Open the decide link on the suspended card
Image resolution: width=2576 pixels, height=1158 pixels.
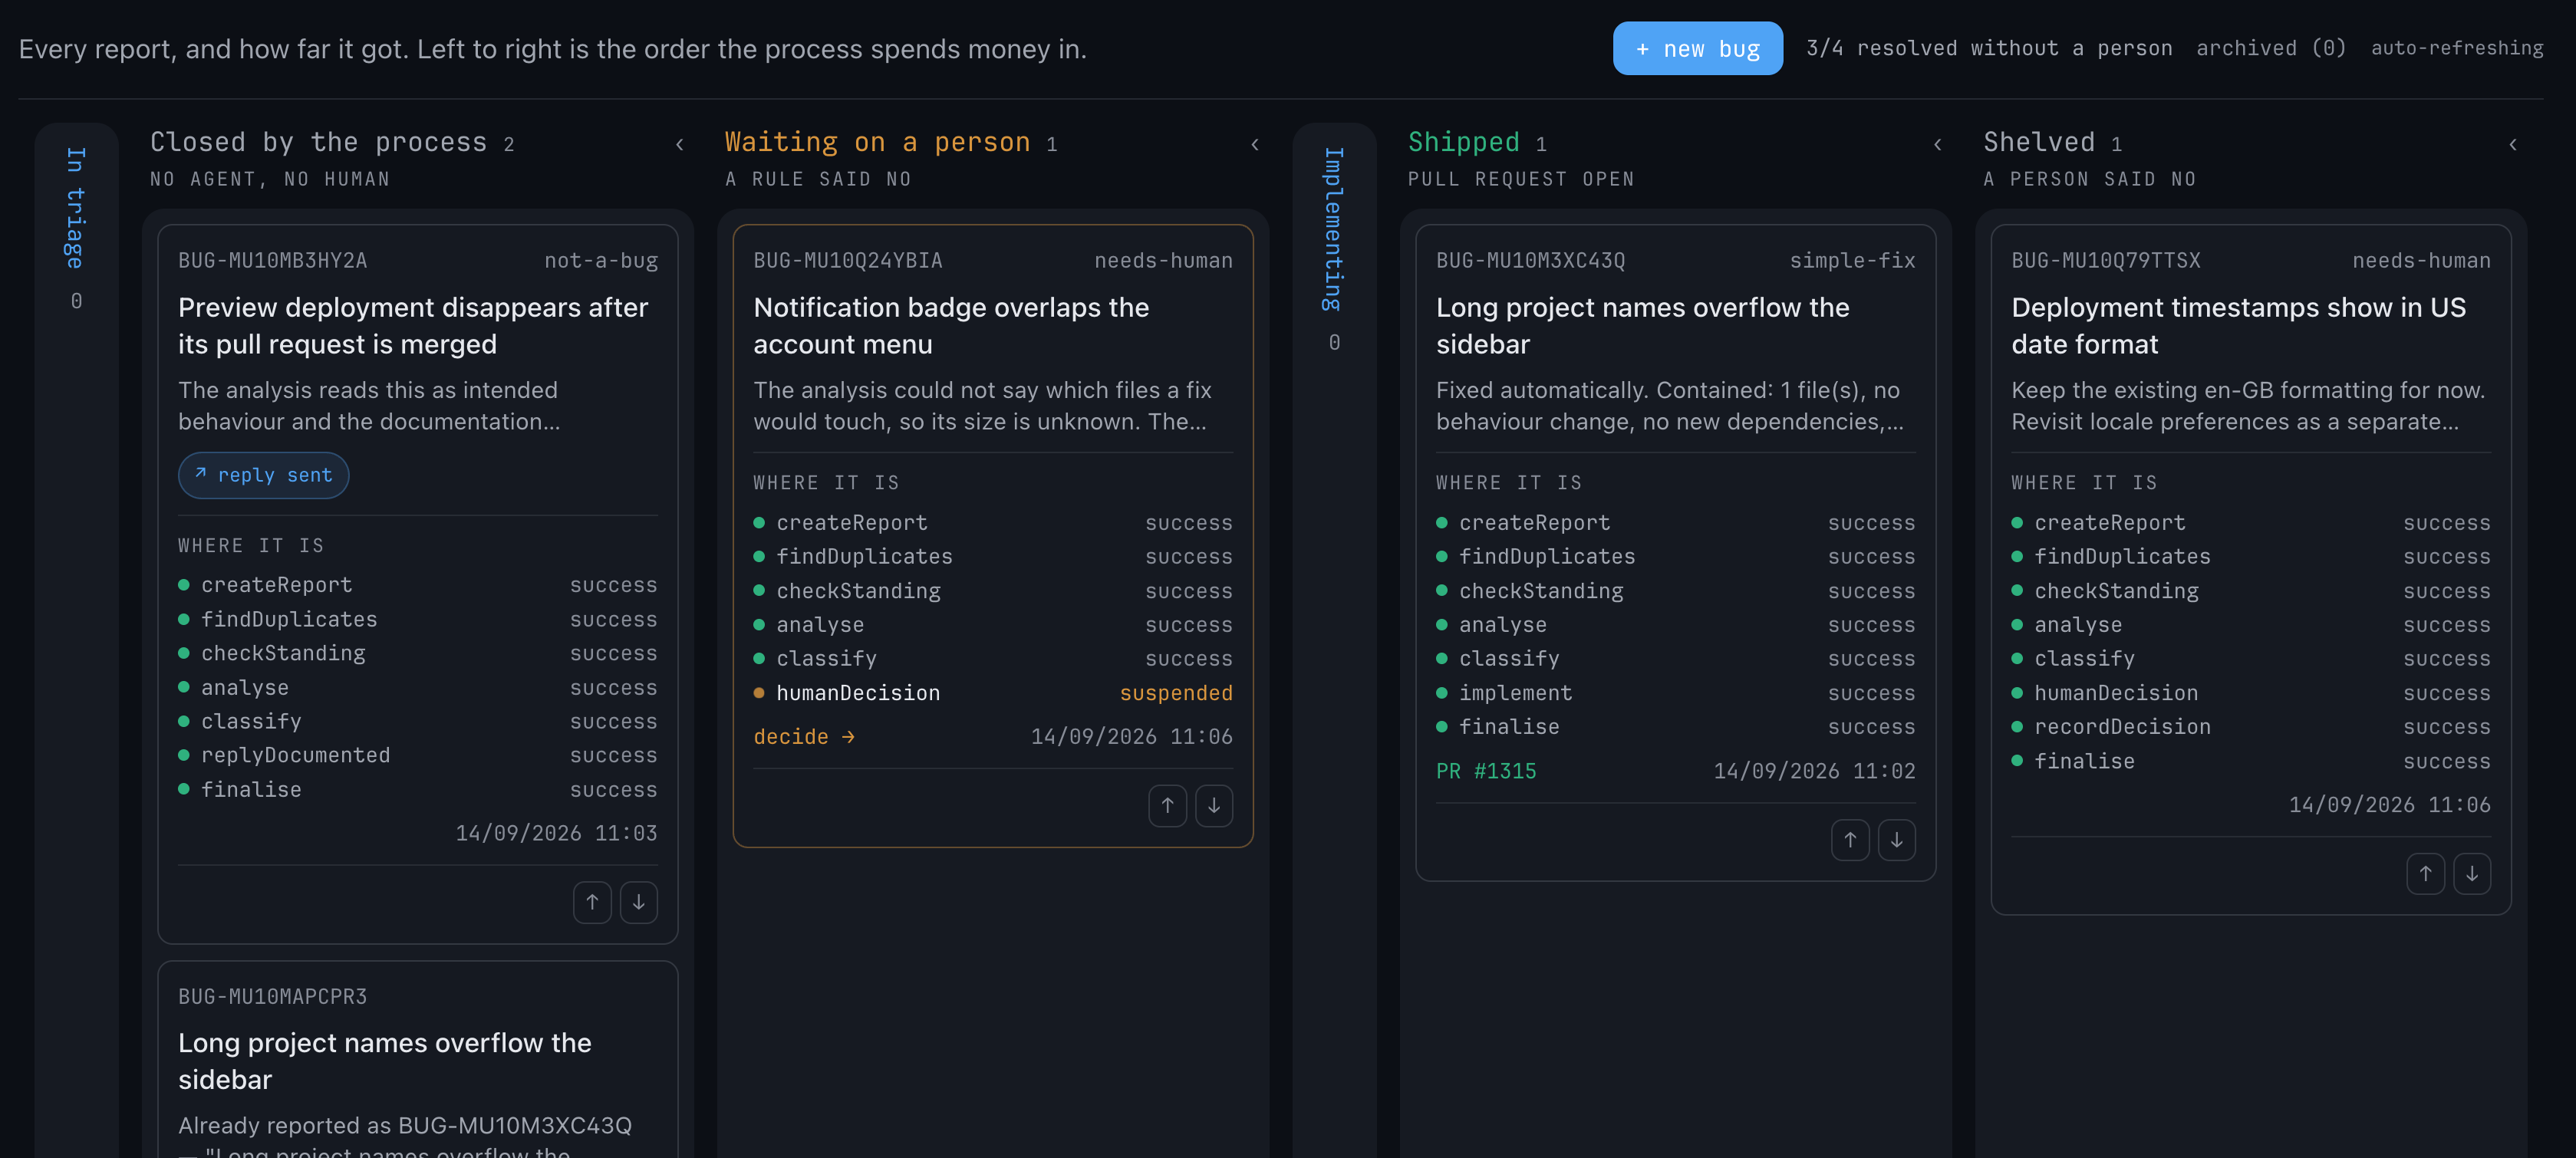point(804,737)
